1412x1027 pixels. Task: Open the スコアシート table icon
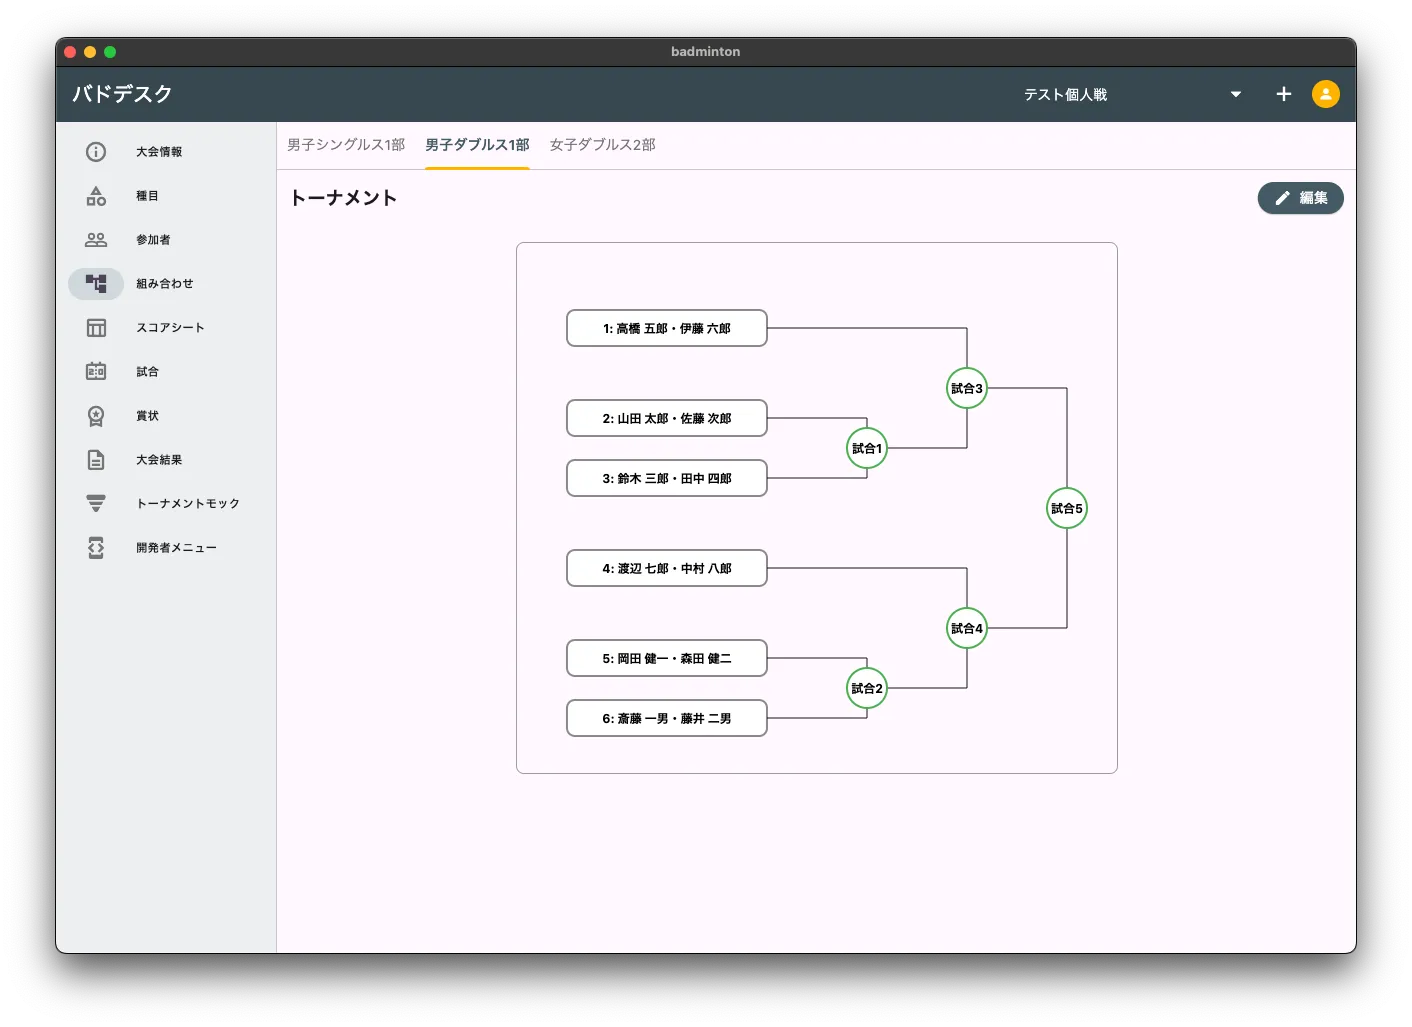(x=96, y=328)
